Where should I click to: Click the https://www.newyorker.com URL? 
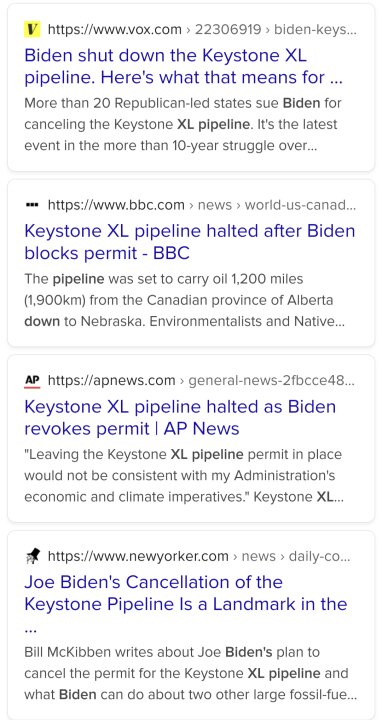138,557
